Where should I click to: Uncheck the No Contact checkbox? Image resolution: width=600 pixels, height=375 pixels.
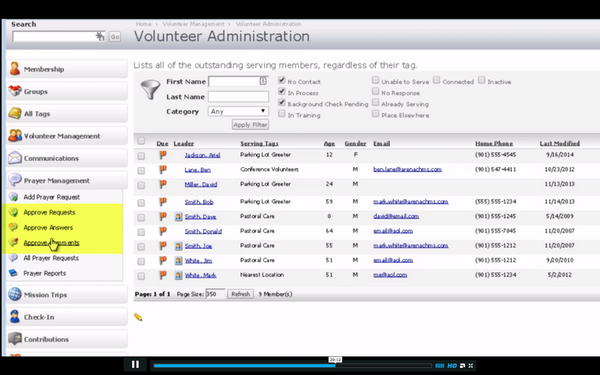coord(282,80)
